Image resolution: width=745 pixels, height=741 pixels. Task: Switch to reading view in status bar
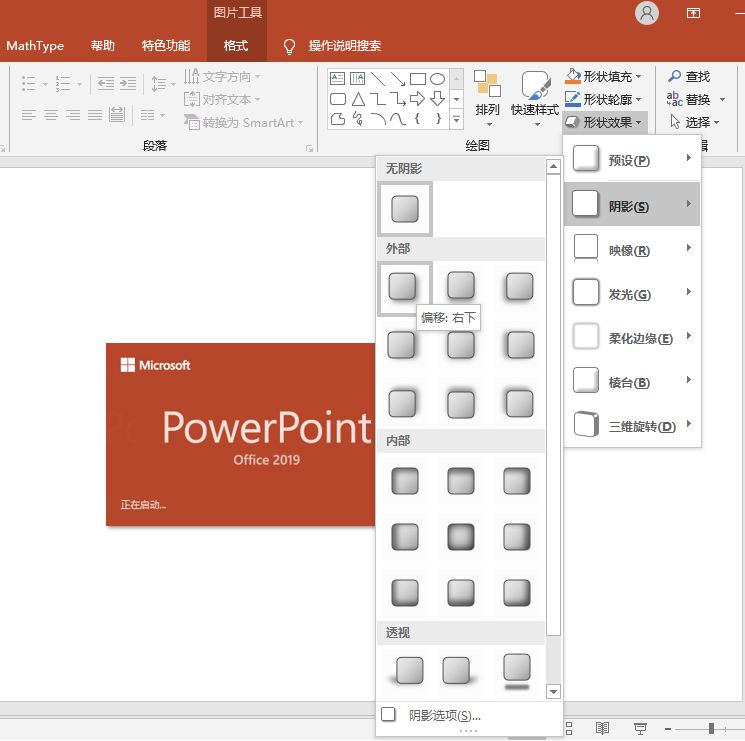pos(602,728)
